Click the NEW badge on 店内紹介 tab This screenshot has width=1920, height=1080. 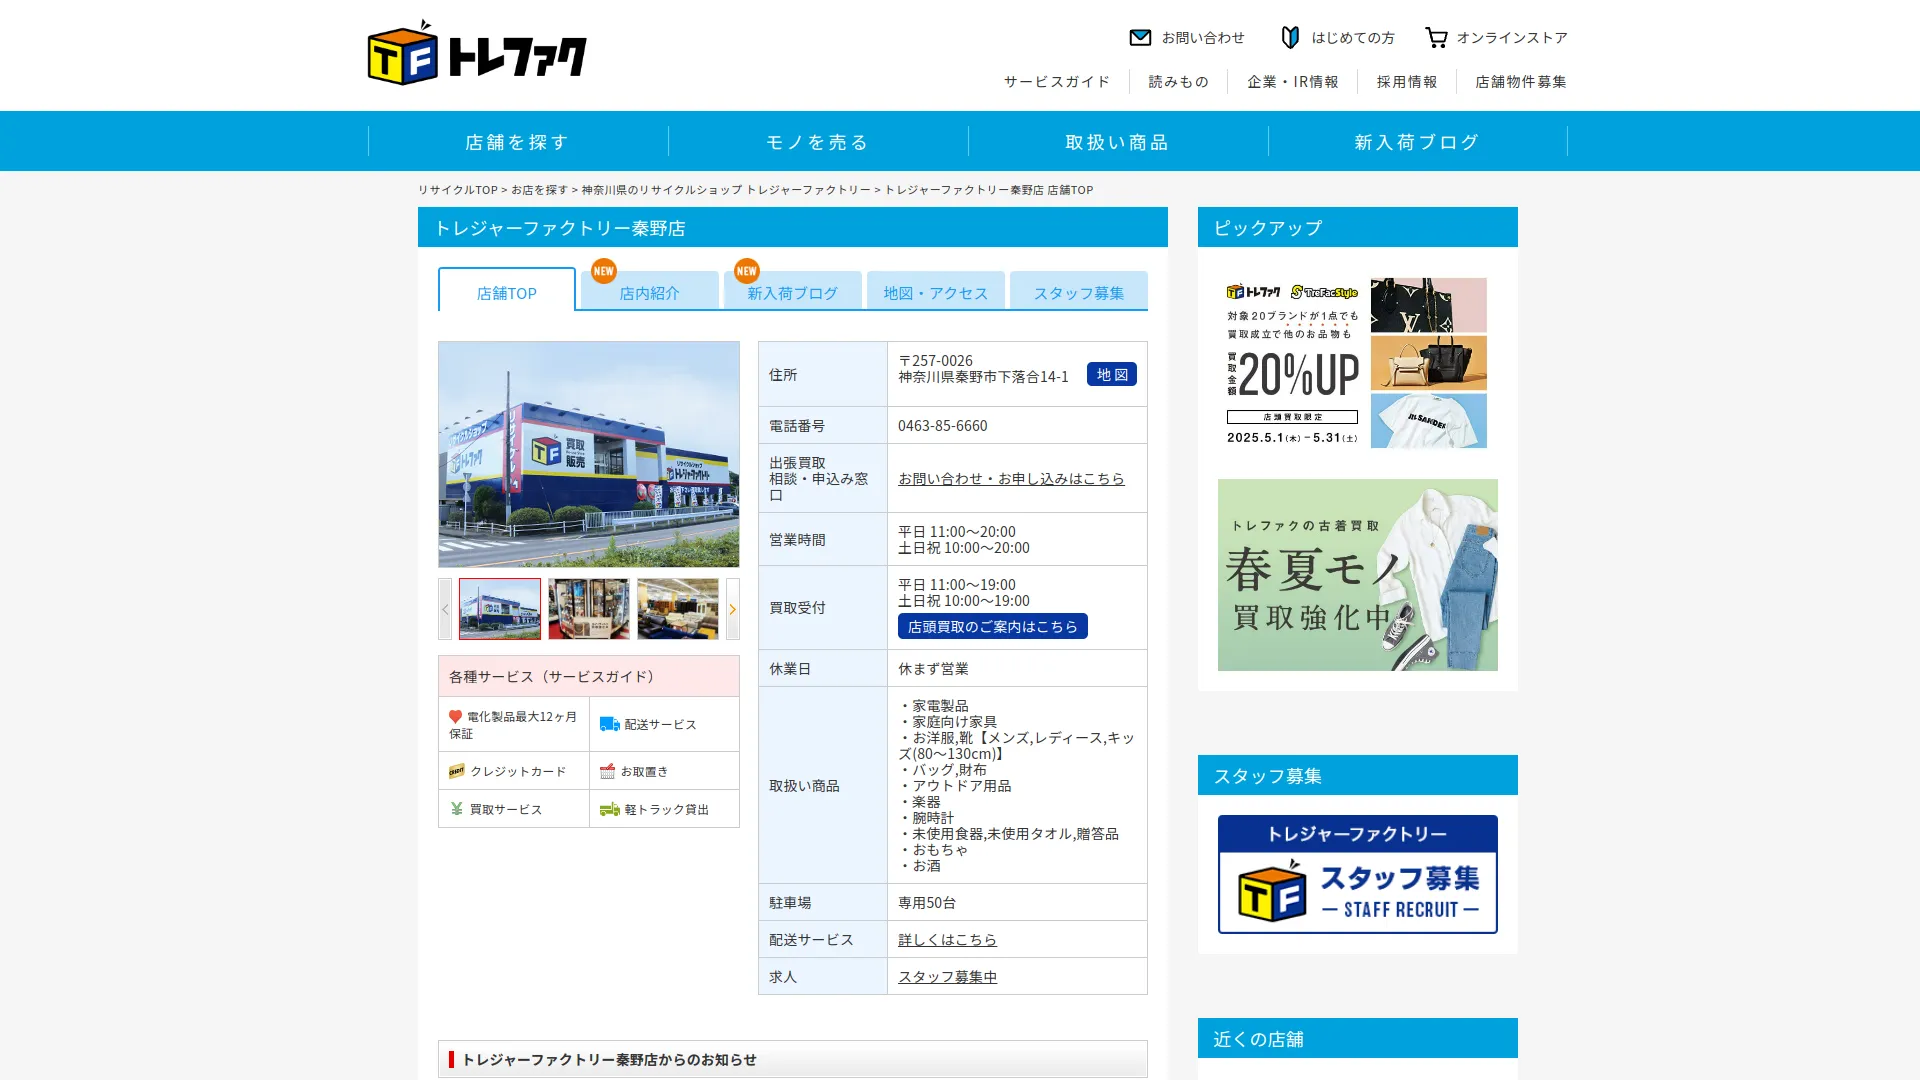click(x=603, y=271)
